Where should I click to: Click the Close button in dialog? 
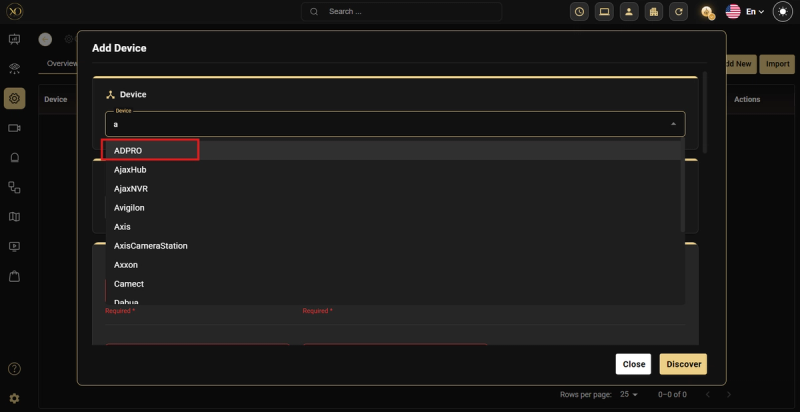pos(633,364)
